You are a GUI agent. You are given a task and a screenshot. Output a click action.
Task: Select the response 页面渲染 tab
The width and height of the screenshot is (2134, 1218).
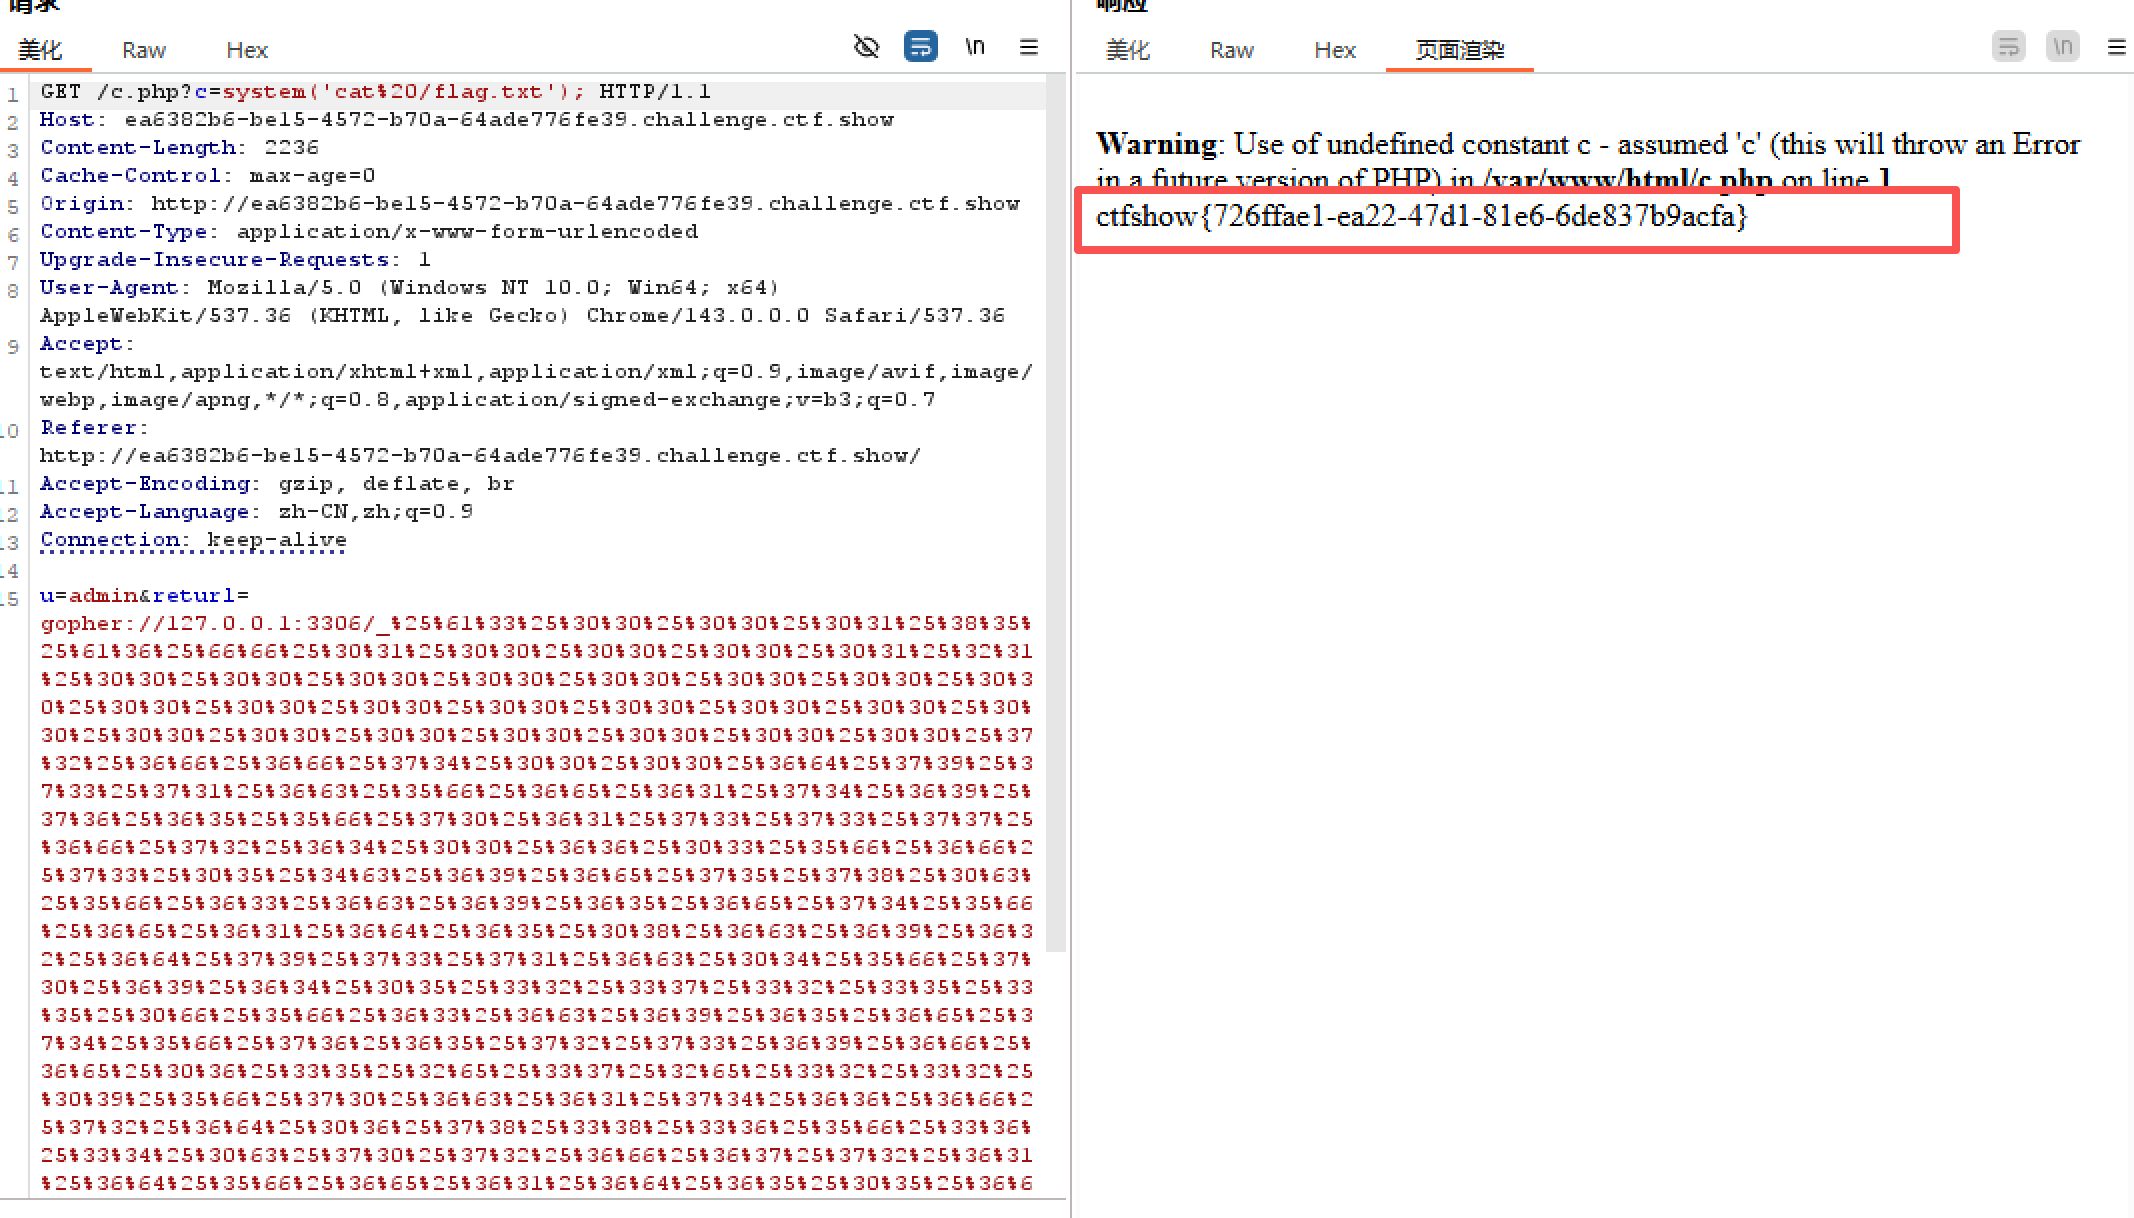tap(1460, 50)
